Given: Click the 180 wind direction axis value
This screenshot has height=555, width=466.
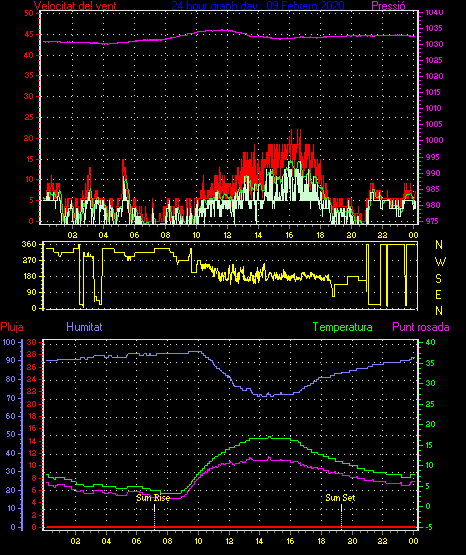Looking at the screenshot, I should 29,276.
